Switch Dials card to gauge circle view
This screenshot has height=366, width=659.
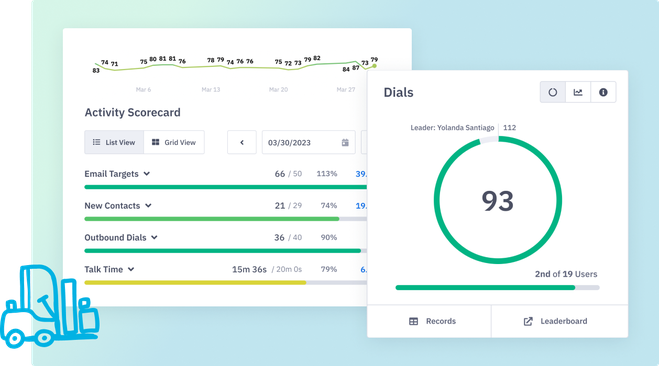tap(552, 92)
